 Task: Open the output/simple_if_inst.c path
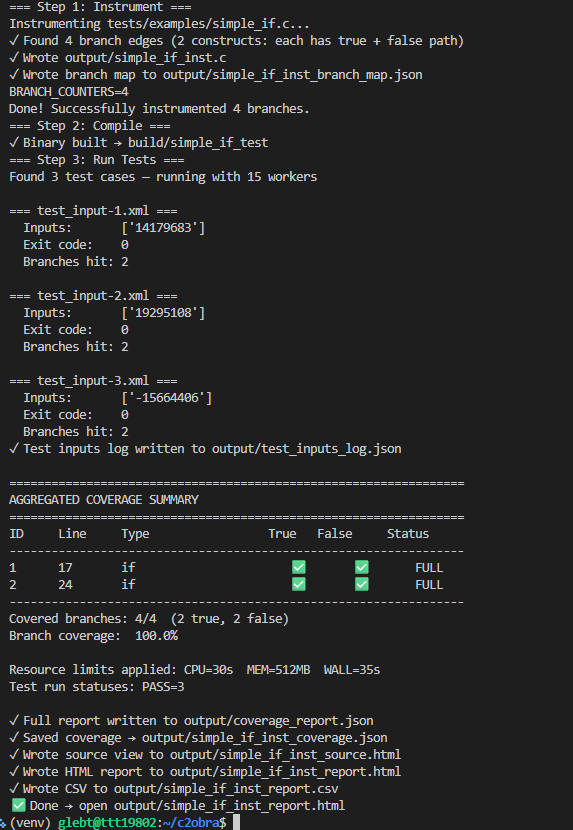pos(146,58)
